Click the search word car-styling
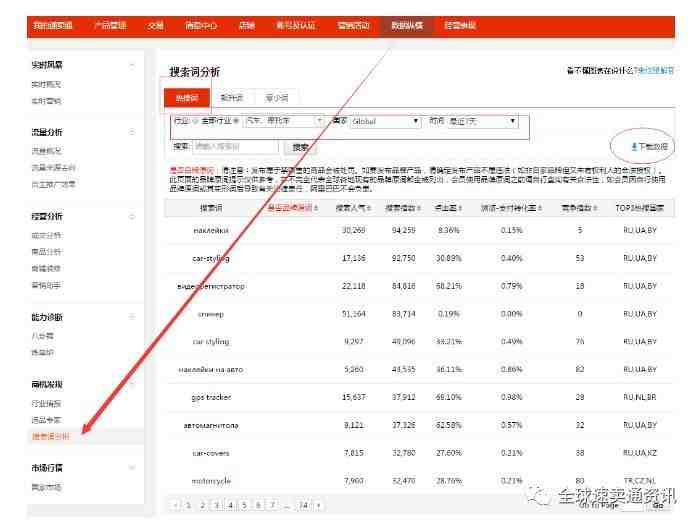The height and width of the screenshot is (526, 699). coord(211,259)
